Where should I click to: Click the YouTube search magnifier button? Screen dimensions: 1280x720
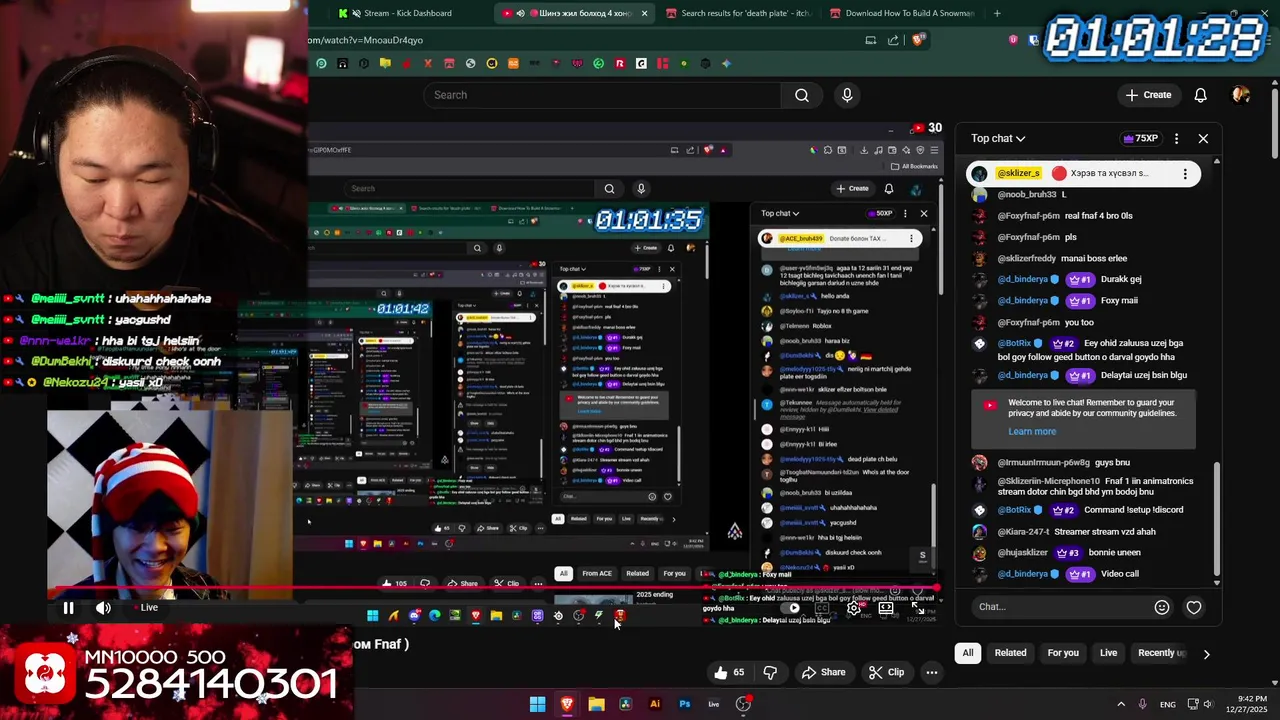[x=802, y=95]
